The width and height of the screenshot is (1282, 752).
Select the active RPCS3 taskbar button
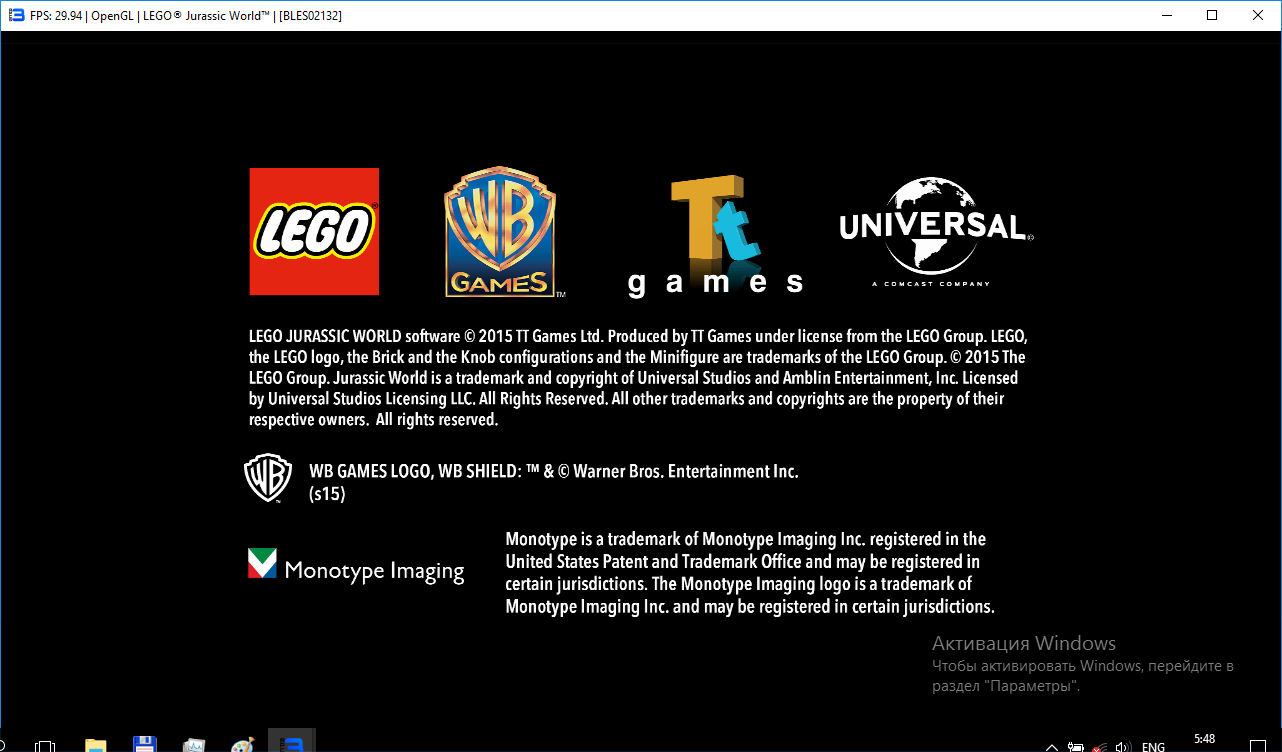pyautogui.click(x=292, y=741)
